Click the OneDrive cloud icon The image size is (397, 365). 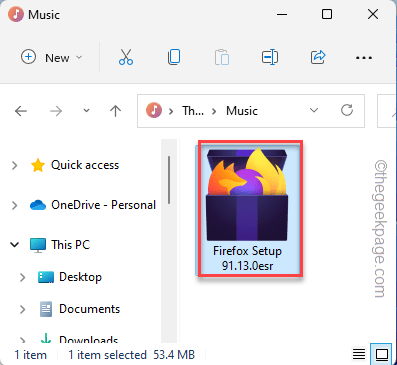coord(38,205)
